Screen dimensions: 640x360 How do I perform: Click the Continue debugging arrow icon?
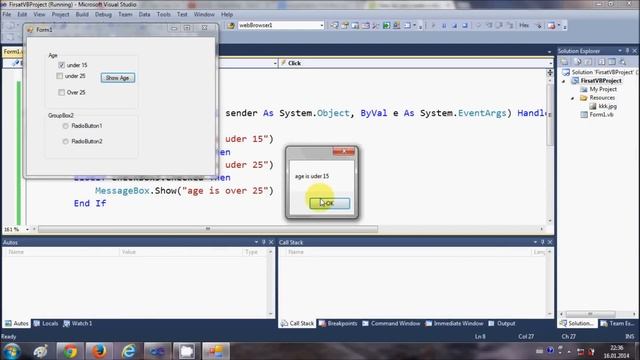pos(433,25)
